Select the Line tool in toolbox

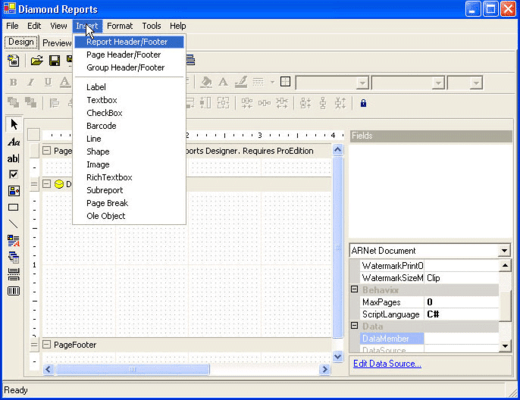(x=13, y=224)
